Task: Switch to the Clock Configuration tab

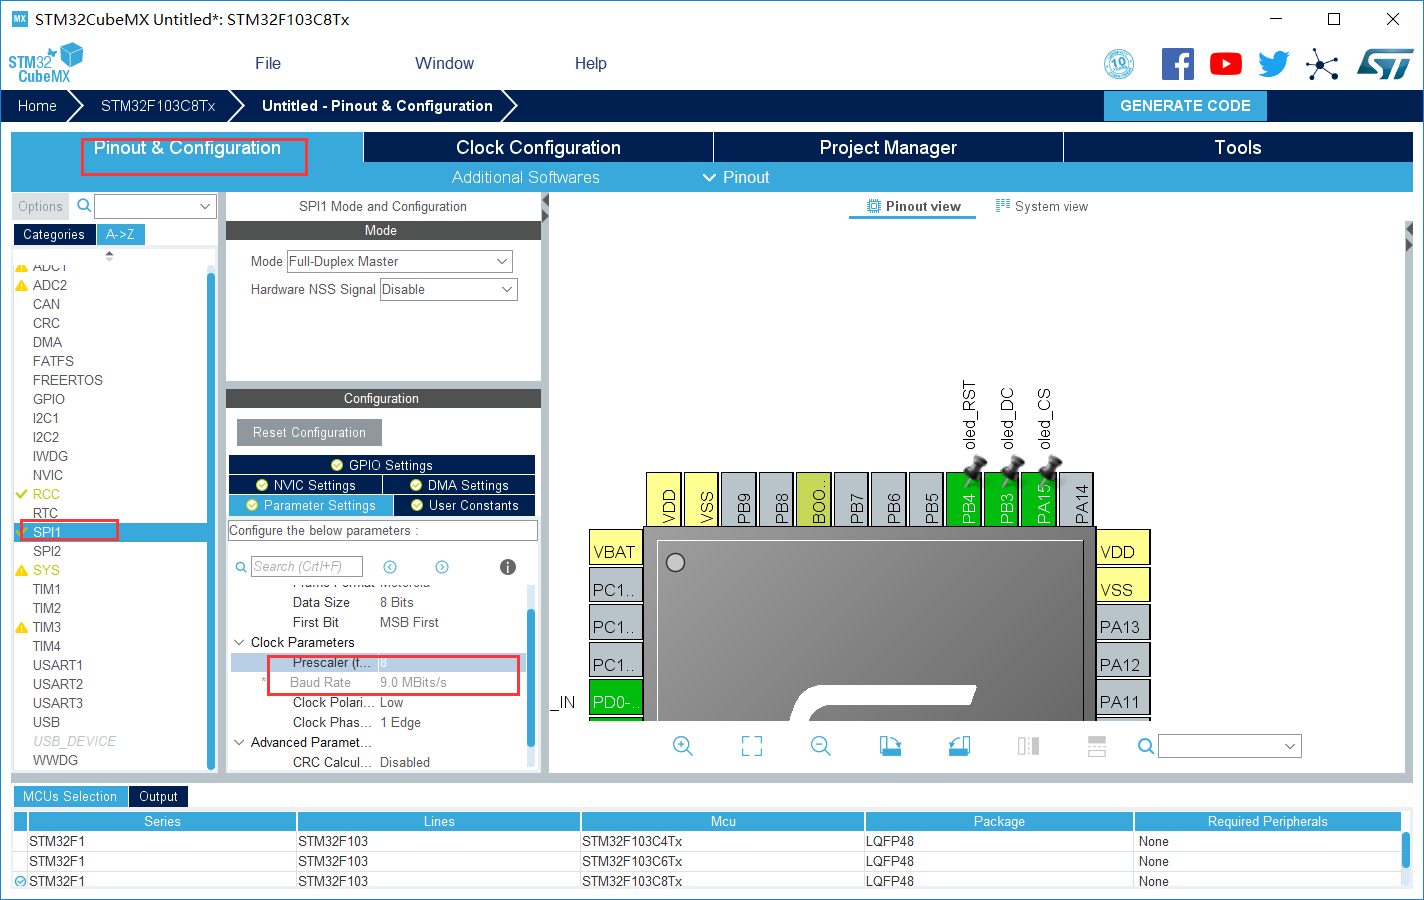Action: 538,147
